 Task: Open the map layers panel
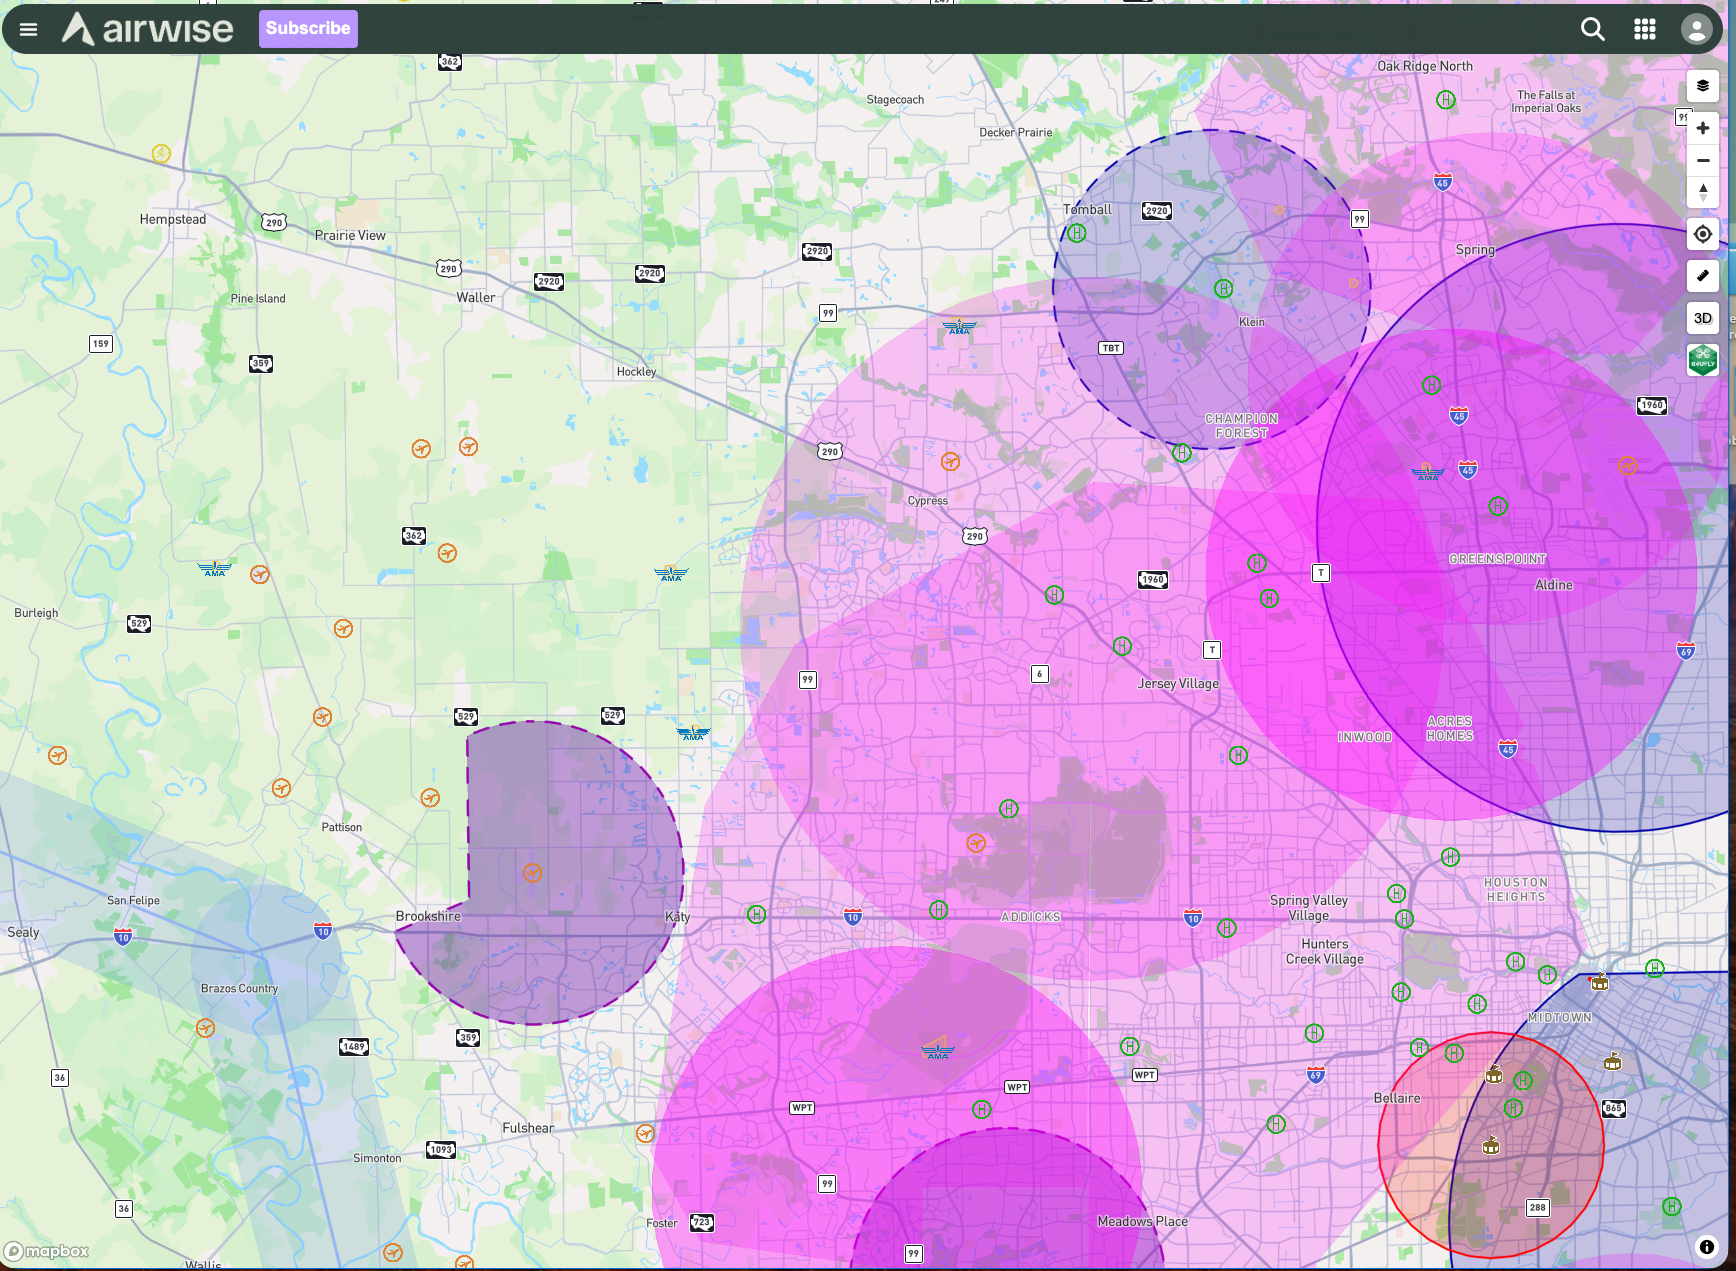point(1703,86)
